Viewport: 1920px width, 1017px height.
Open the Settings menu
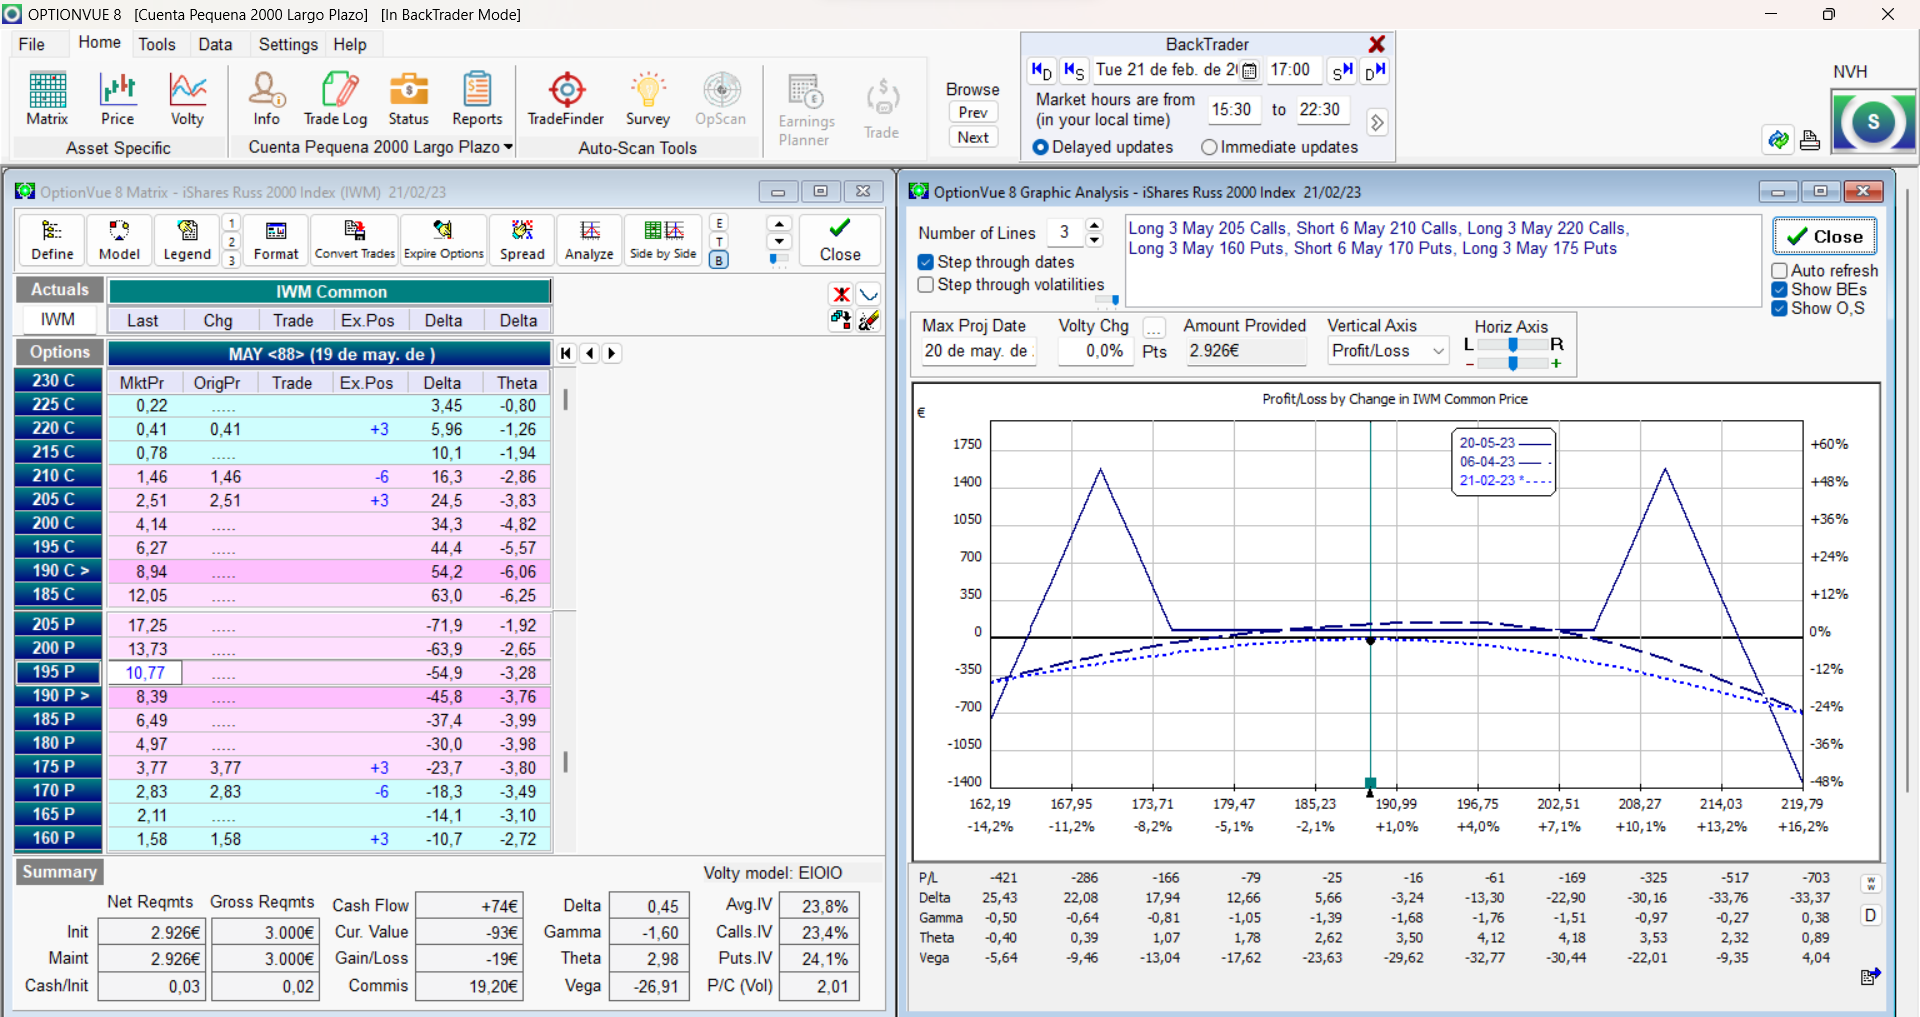(x=288, y=44)
